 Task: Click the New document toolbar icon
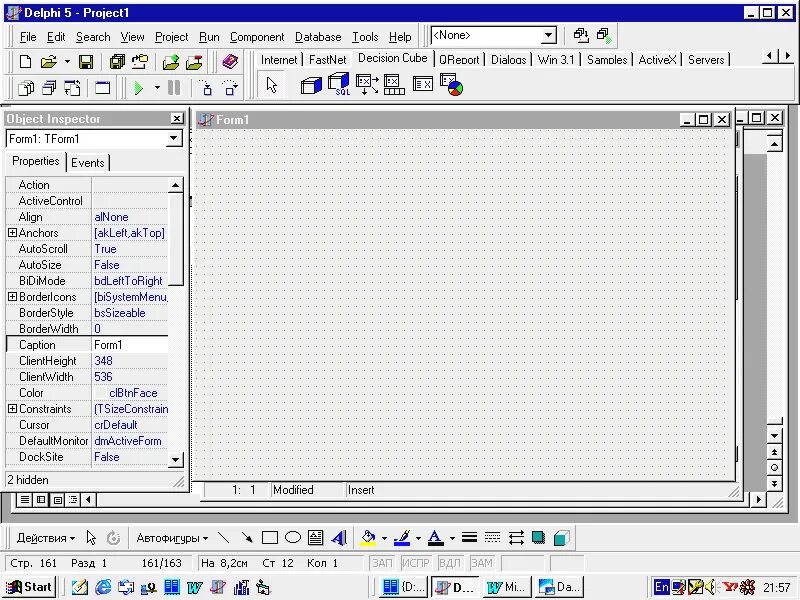[x=25, y=62]
